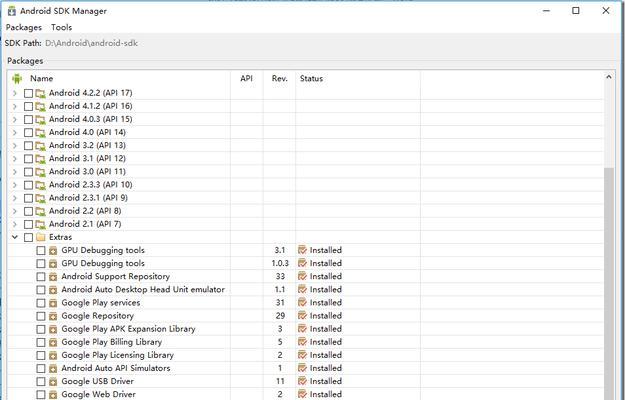Sort by the Status column header
Image resolution: width=625 pixels, height=400 pixels.
click(311, 78)
